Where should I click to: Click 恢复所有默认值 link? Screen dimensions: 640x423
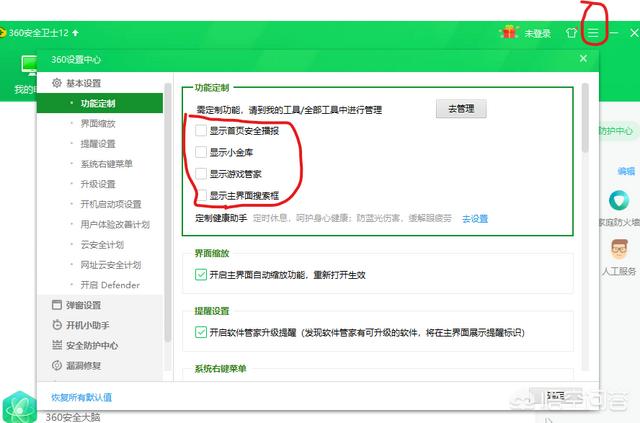82,397
